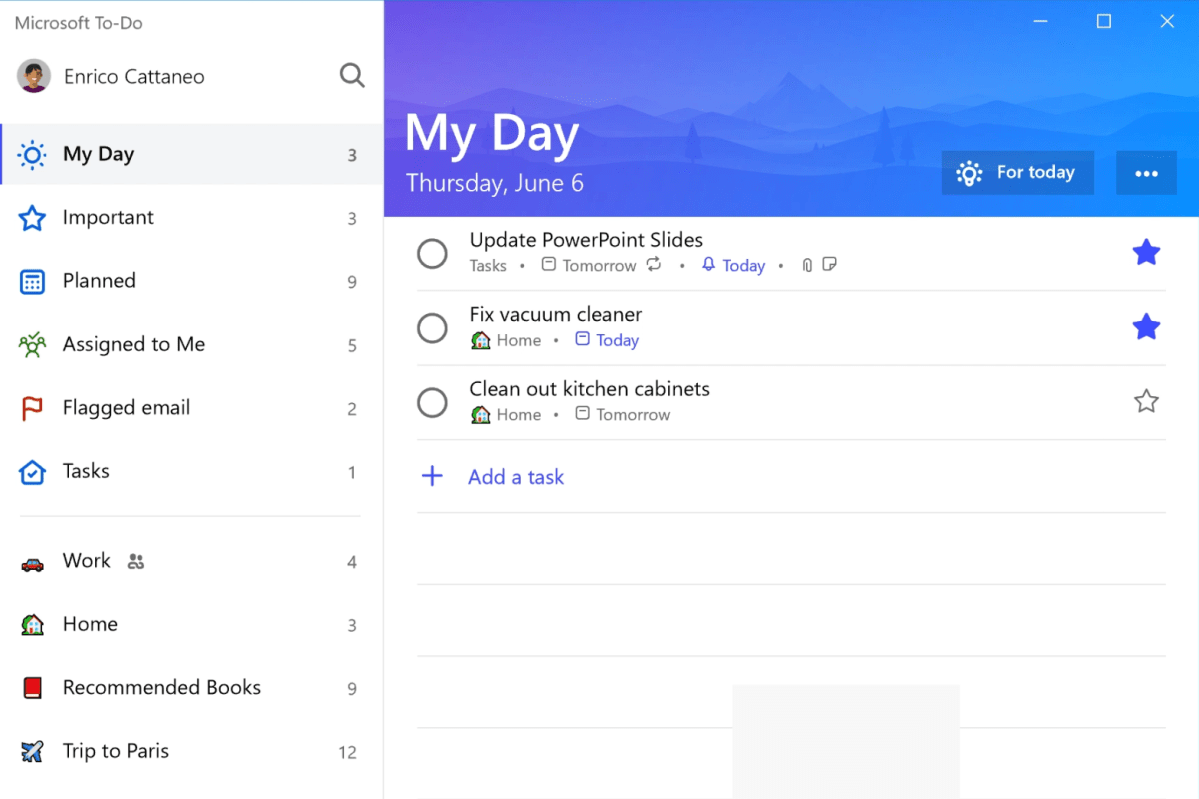Viewport: 1199px width, 799px height.
Task: Star Clean out kitchen cabinets as important
Action: pyautogui.click(x=1146, y=402)
